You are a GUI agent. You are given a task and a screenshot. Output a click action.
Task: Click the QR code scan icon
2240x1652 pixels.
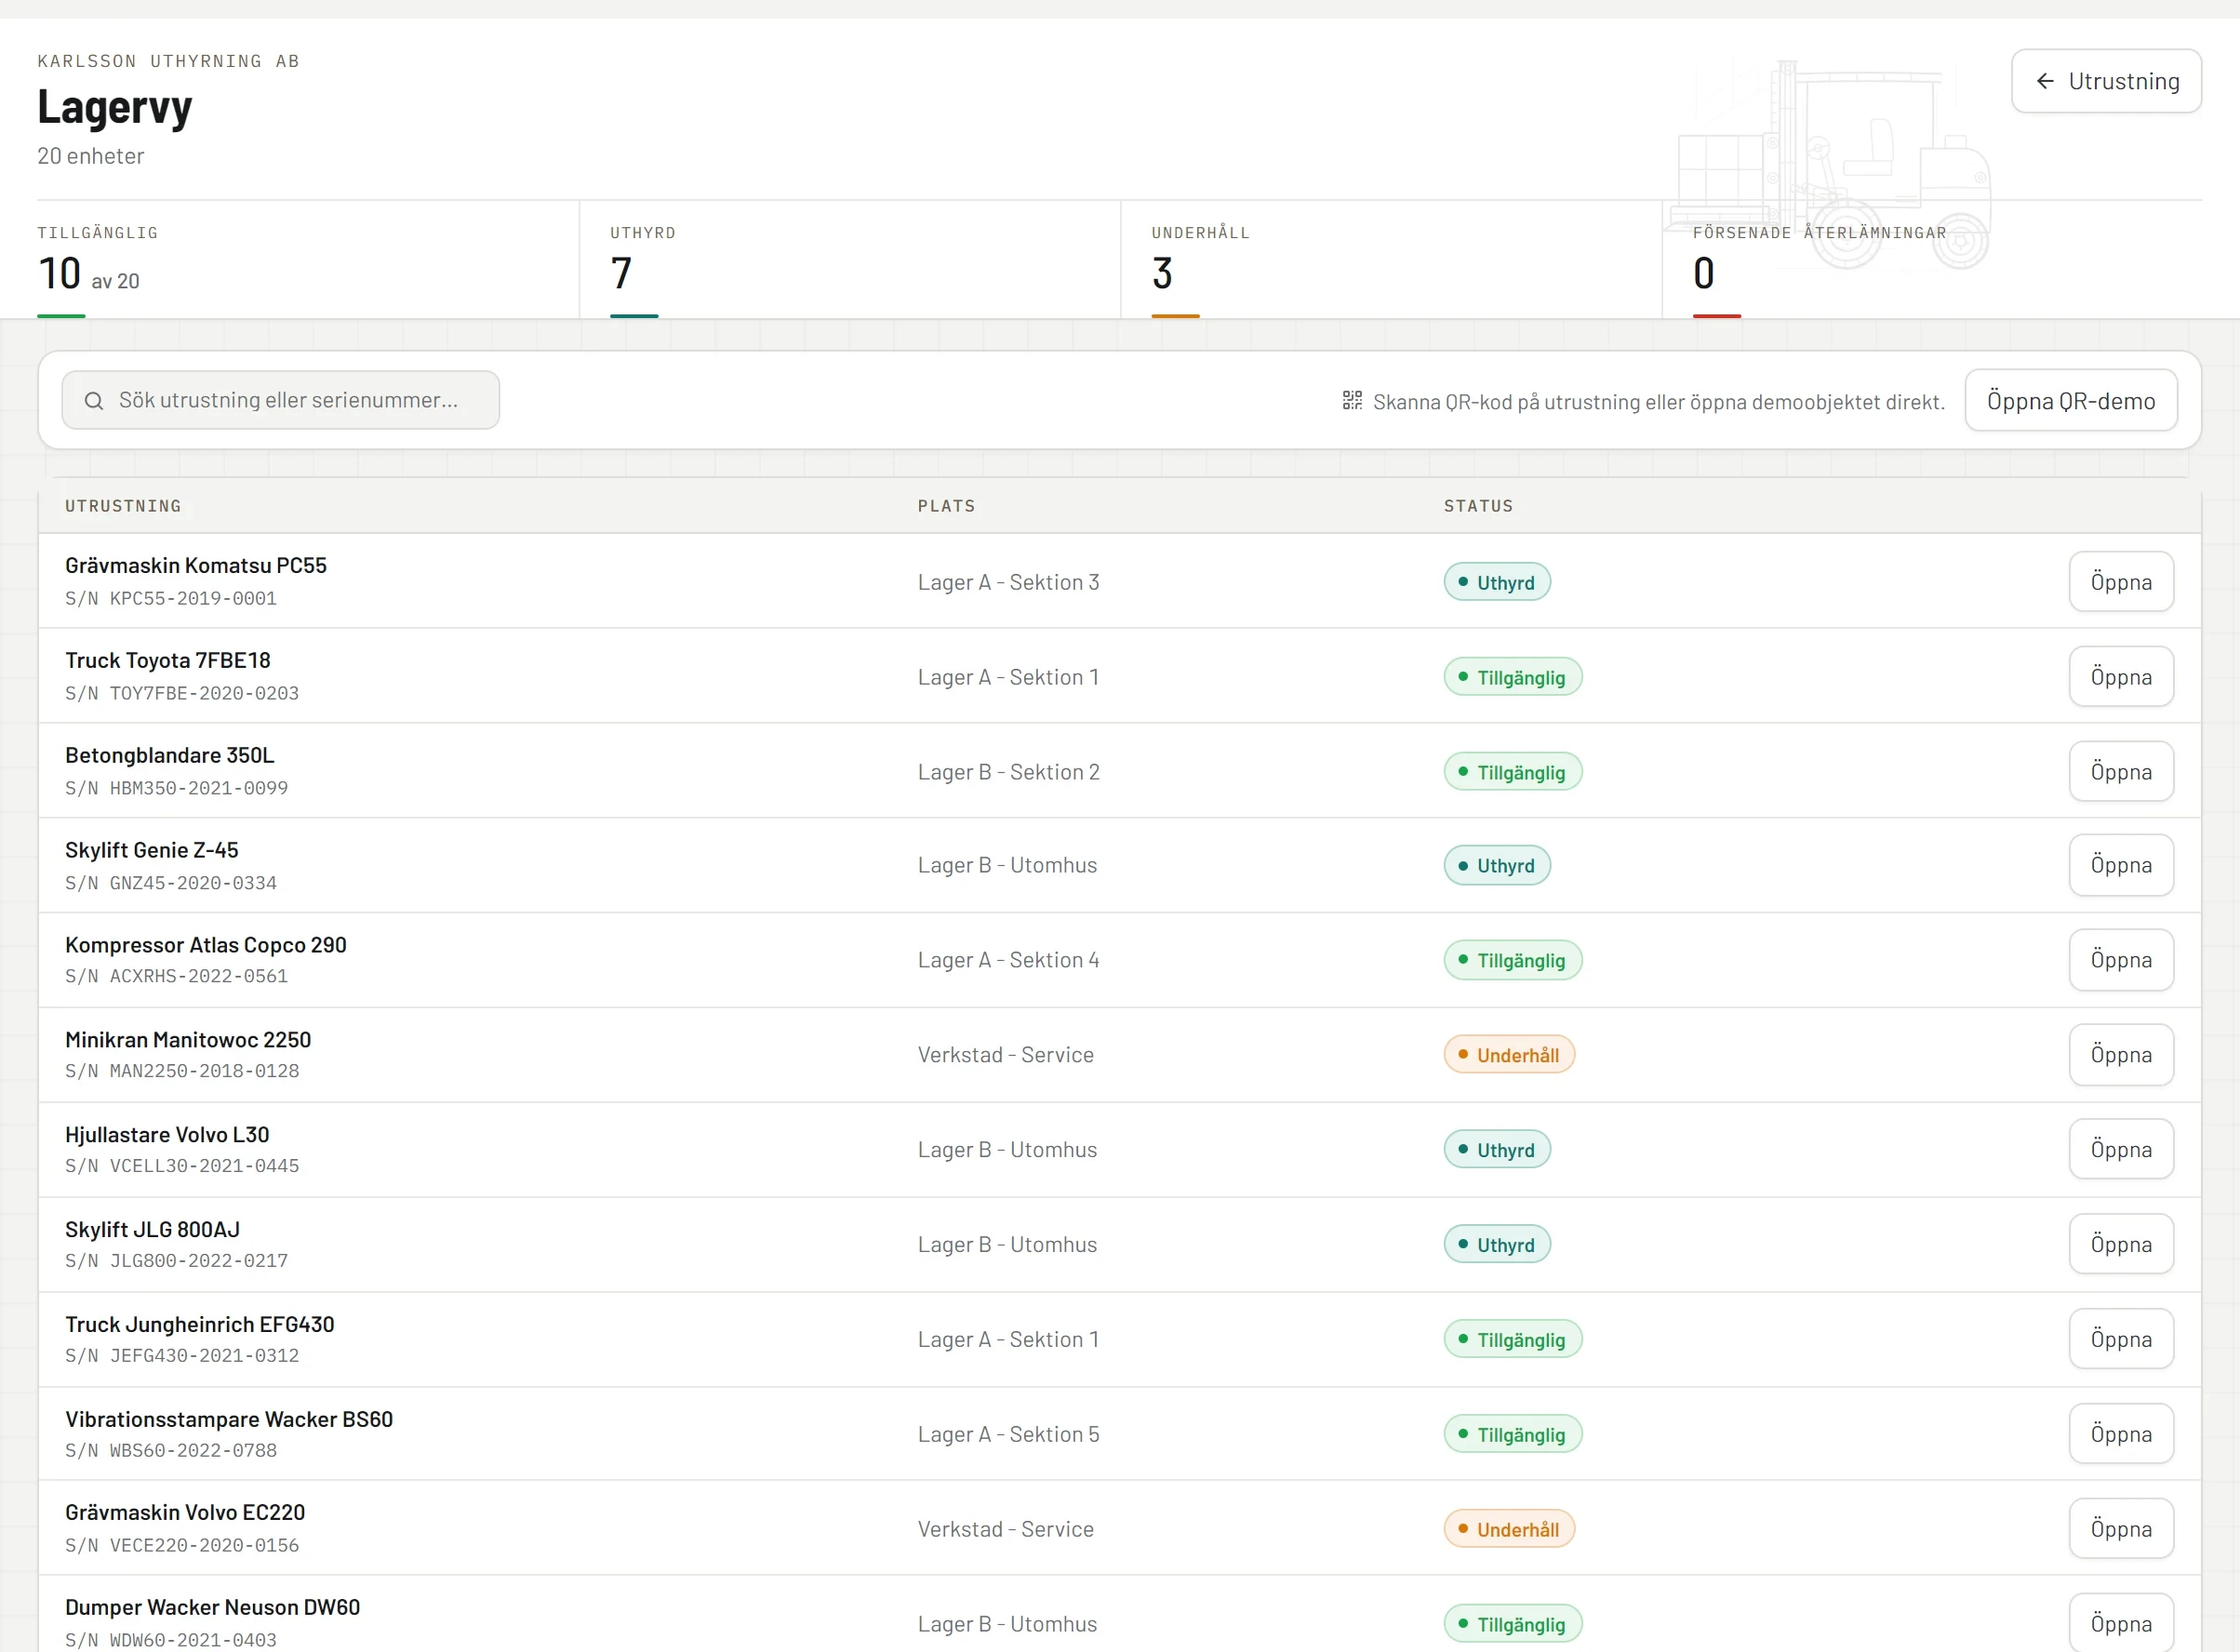[x=1352, y=401]
